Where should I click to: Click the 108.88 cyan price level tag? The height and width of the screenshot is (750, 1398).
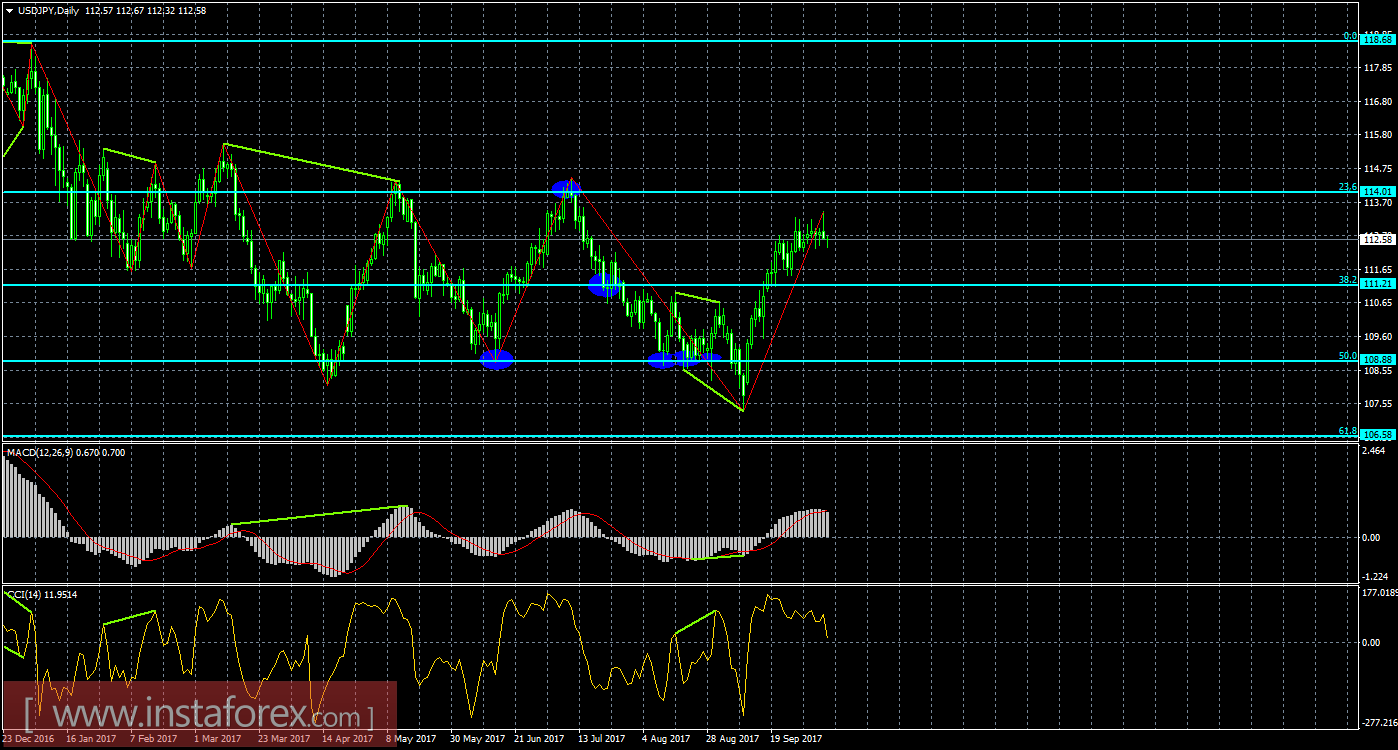[1377, 359]
